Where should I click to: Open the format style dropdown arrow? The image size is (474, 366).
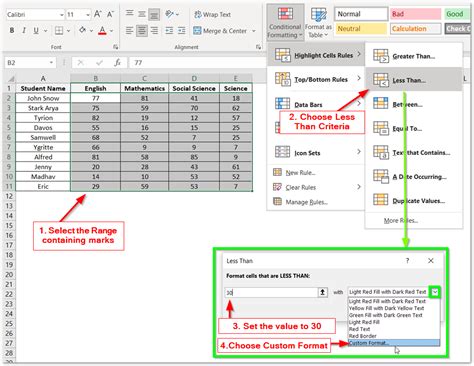pyautogui.click(x=435, y=292)
